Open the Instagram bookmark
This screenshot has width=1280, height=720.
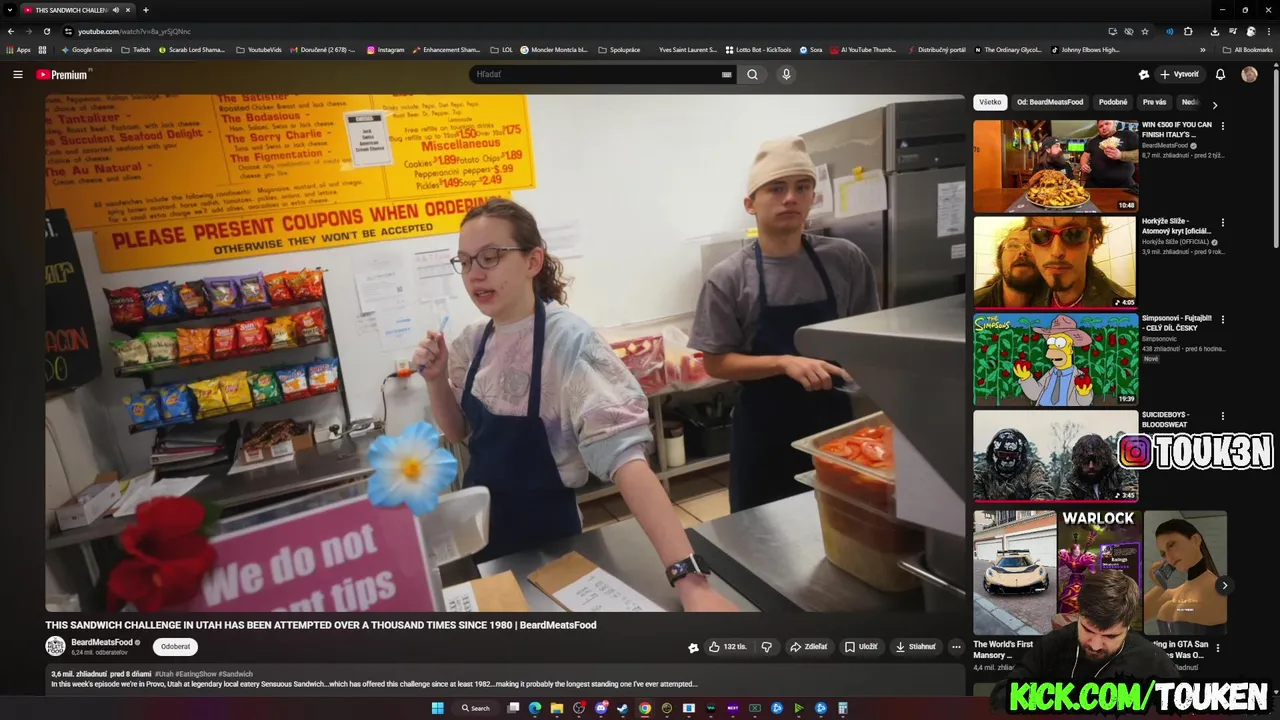[386, 49]
